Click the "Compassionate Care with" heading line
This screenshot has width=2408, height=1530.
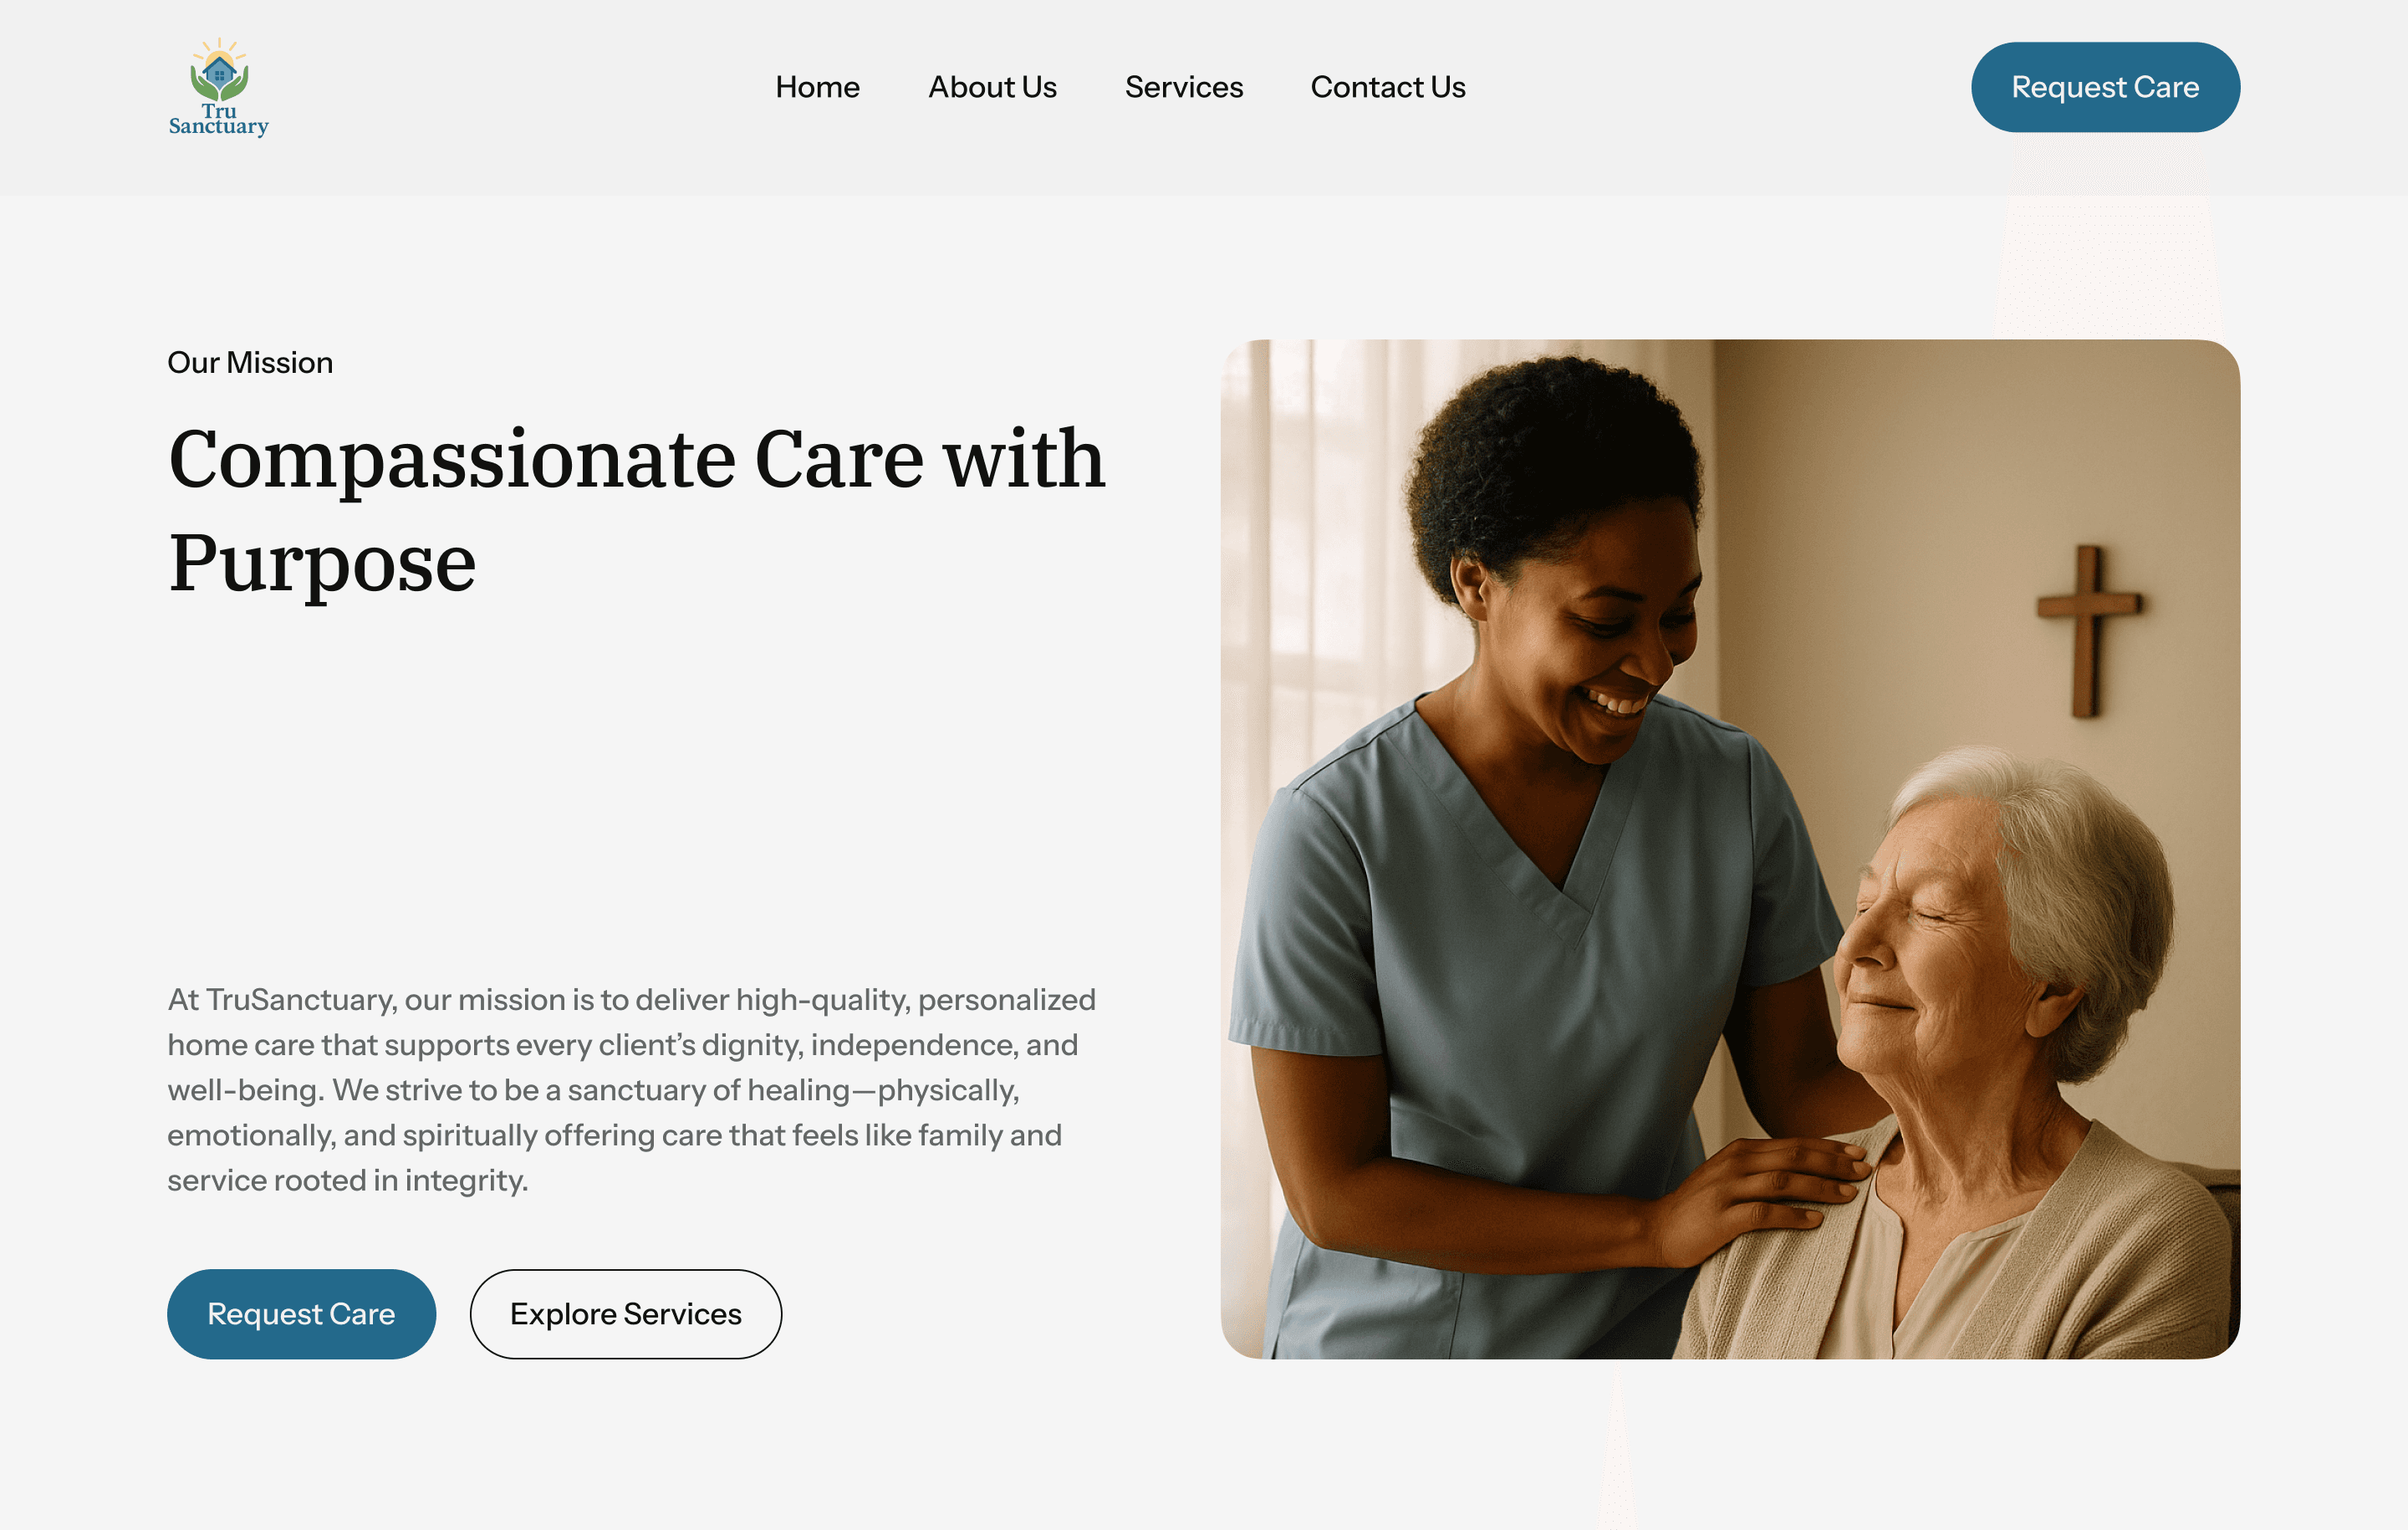pos(637,459)
